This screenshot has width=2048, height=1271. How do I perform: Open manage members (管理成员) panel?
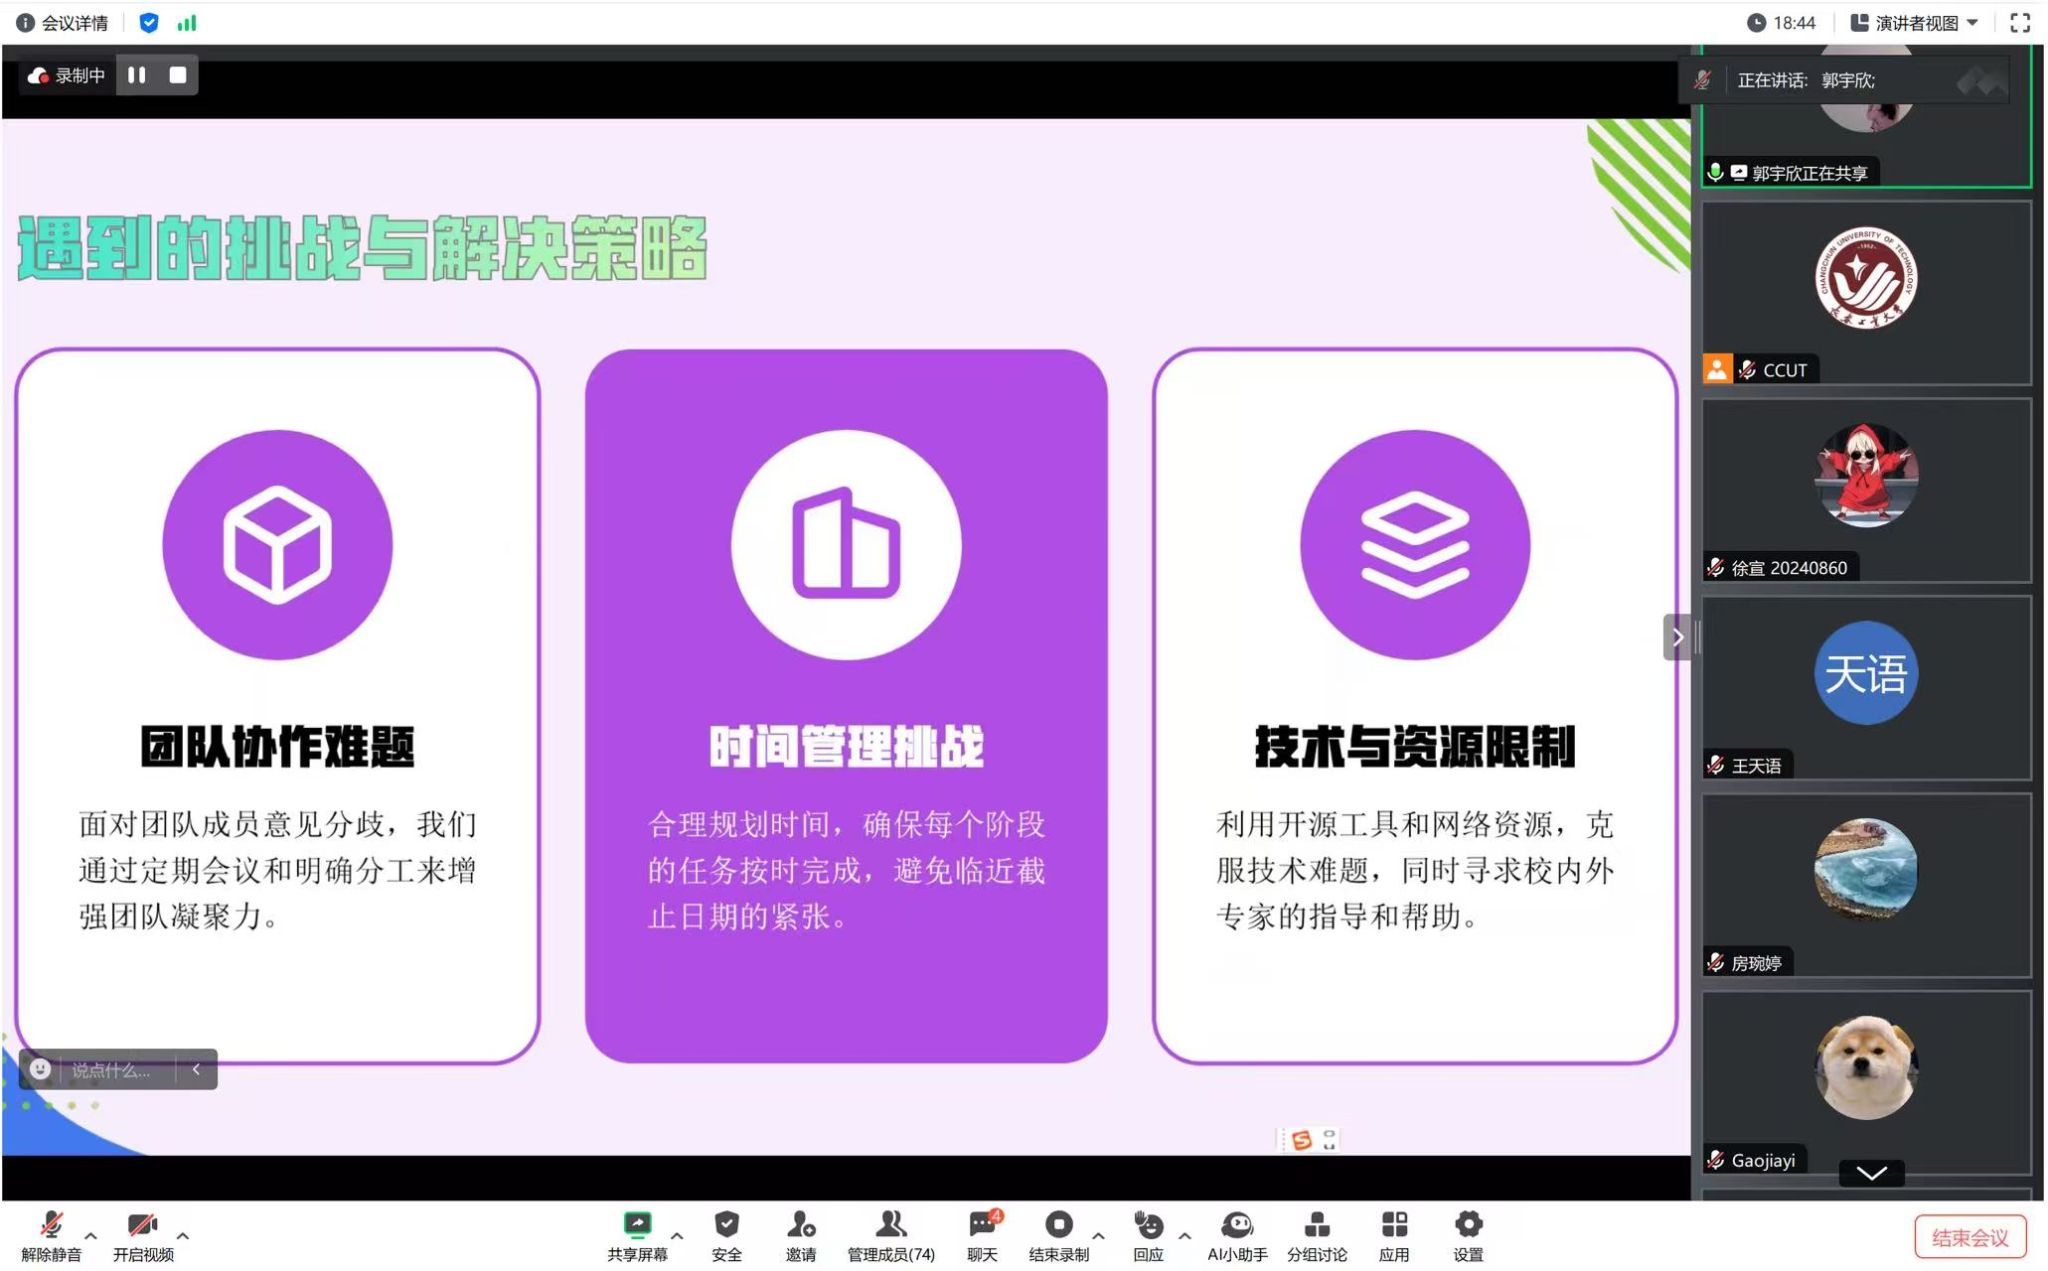tap(890, 1225)
